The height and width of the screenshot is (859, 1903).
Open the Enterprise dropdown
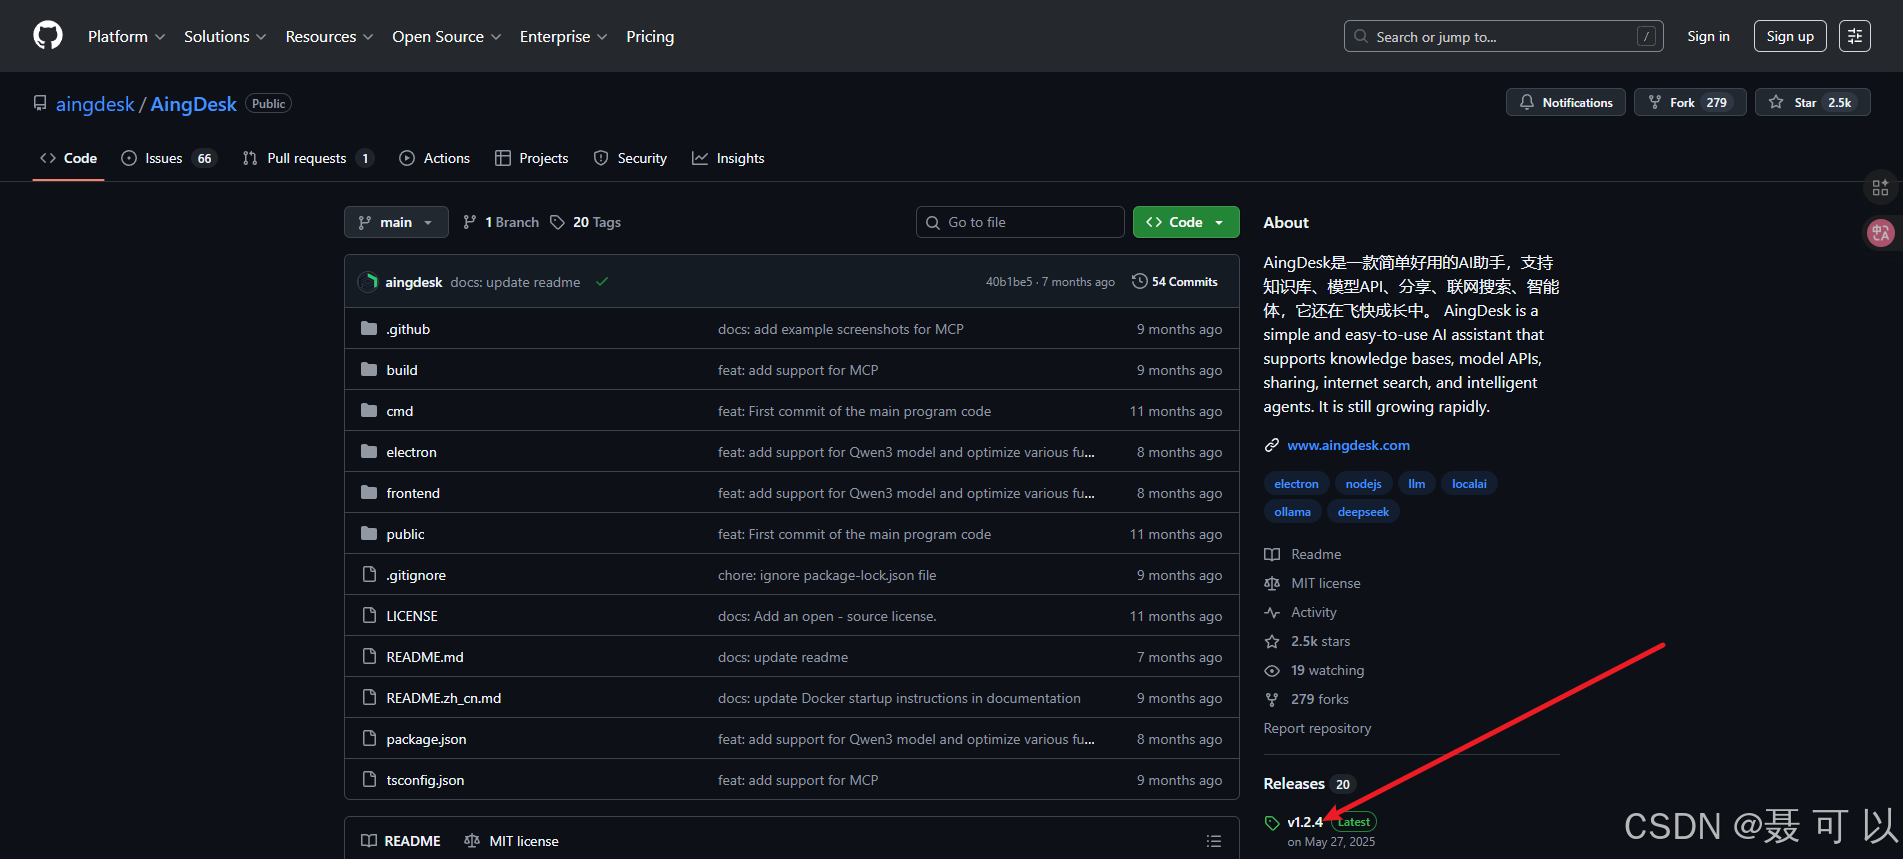[x=563, y=36]
